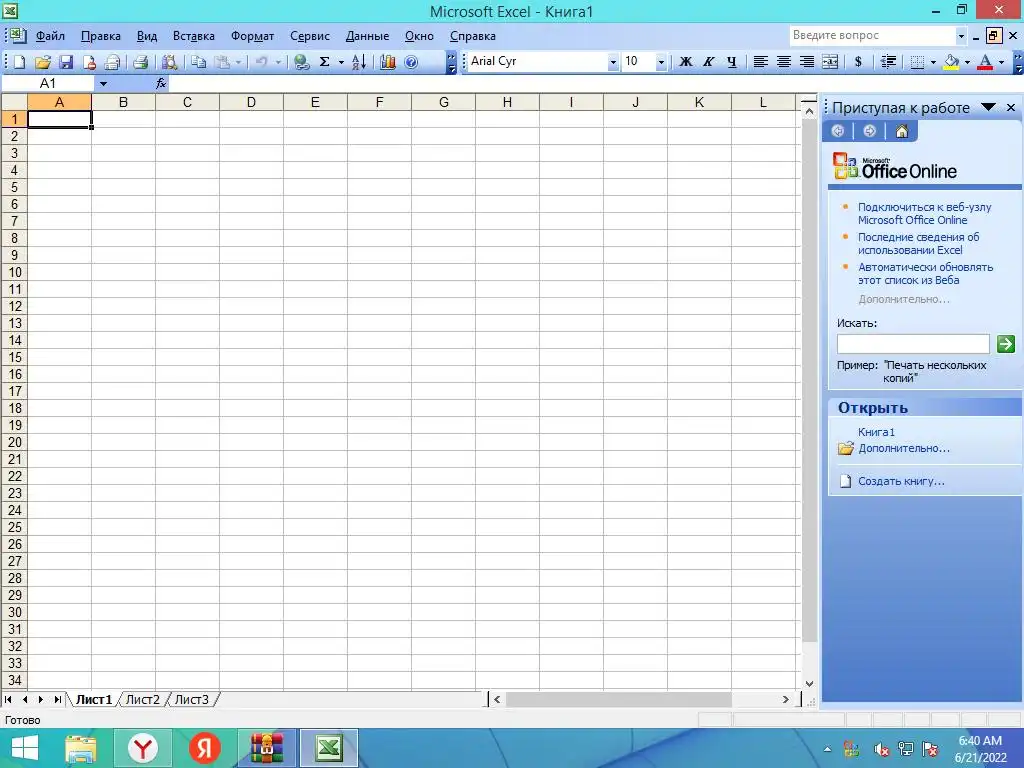Viewport: 1024px width, 768px height.
Task: Click 'Создать книгу…' link
Action: (901, 481)
